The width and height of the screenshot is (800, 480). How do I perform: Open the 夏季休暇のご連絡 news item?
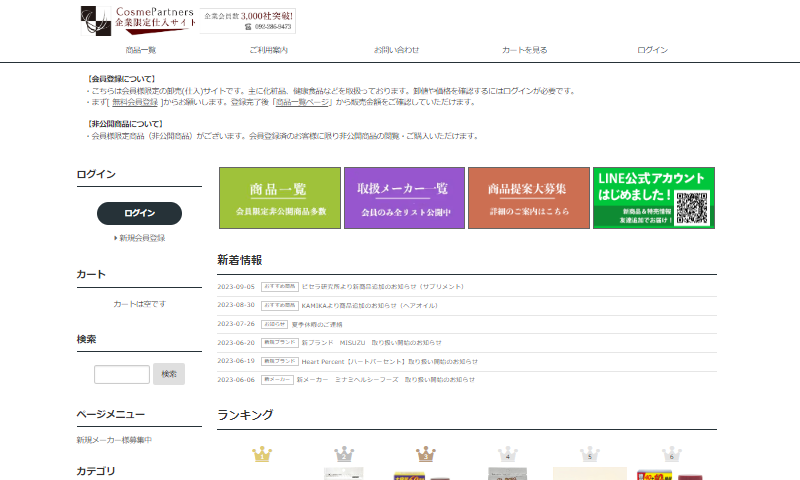coord(317,324)
